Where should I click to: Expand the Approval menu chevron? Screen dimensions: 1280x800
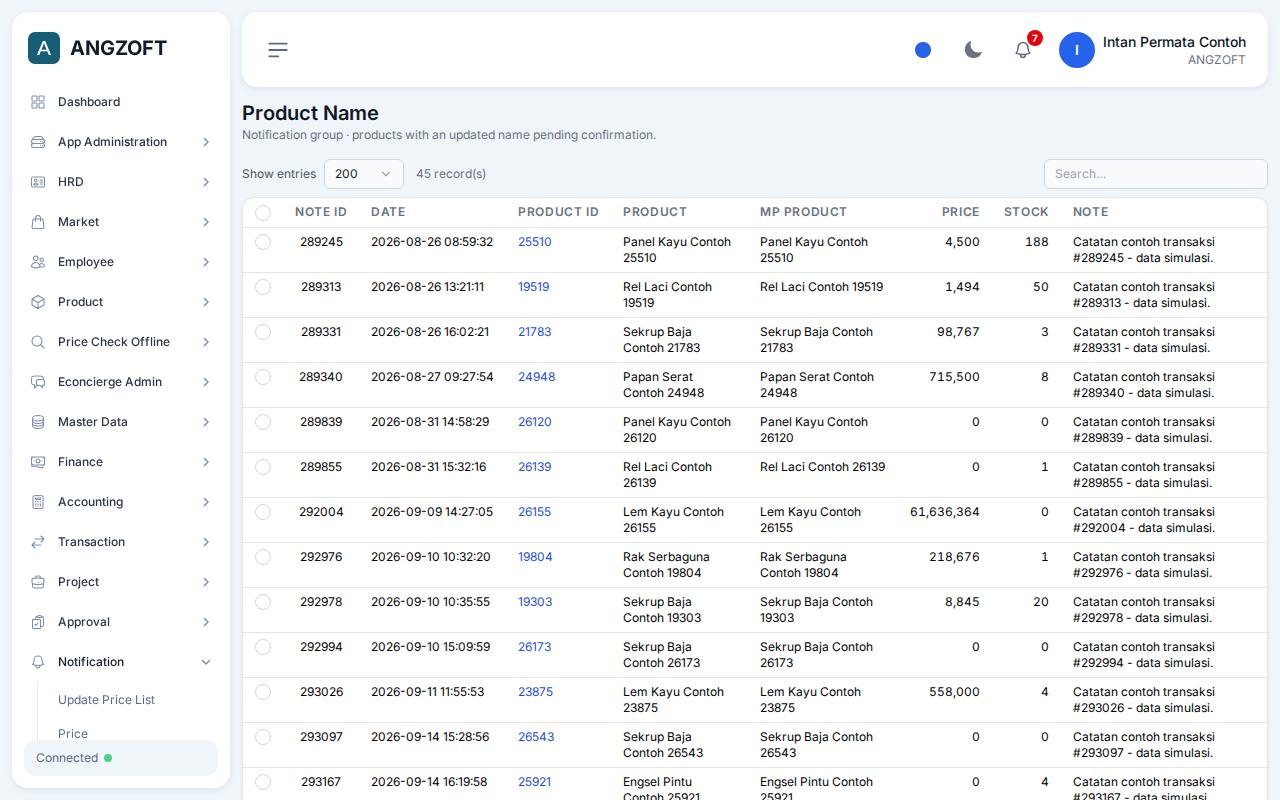click(206, 622)
